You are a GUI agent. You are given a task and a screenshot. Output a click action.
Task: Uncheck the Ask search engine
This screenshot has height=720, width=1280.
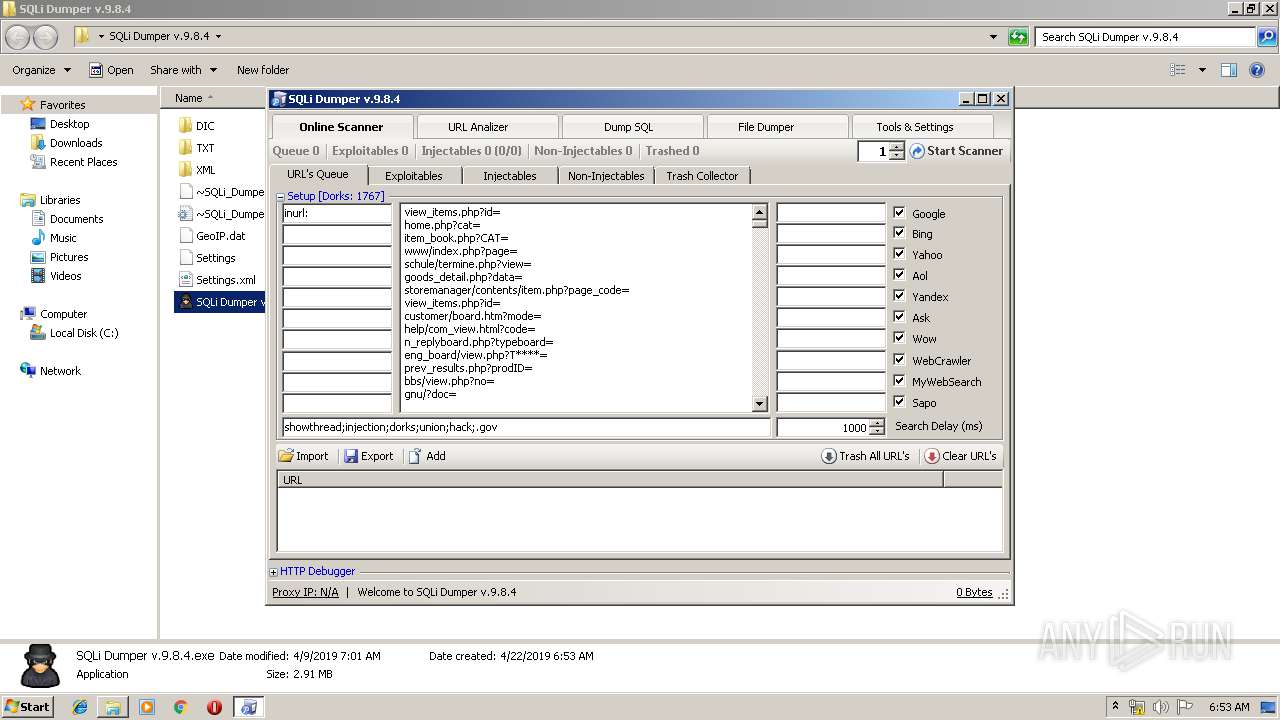[899, 317]
